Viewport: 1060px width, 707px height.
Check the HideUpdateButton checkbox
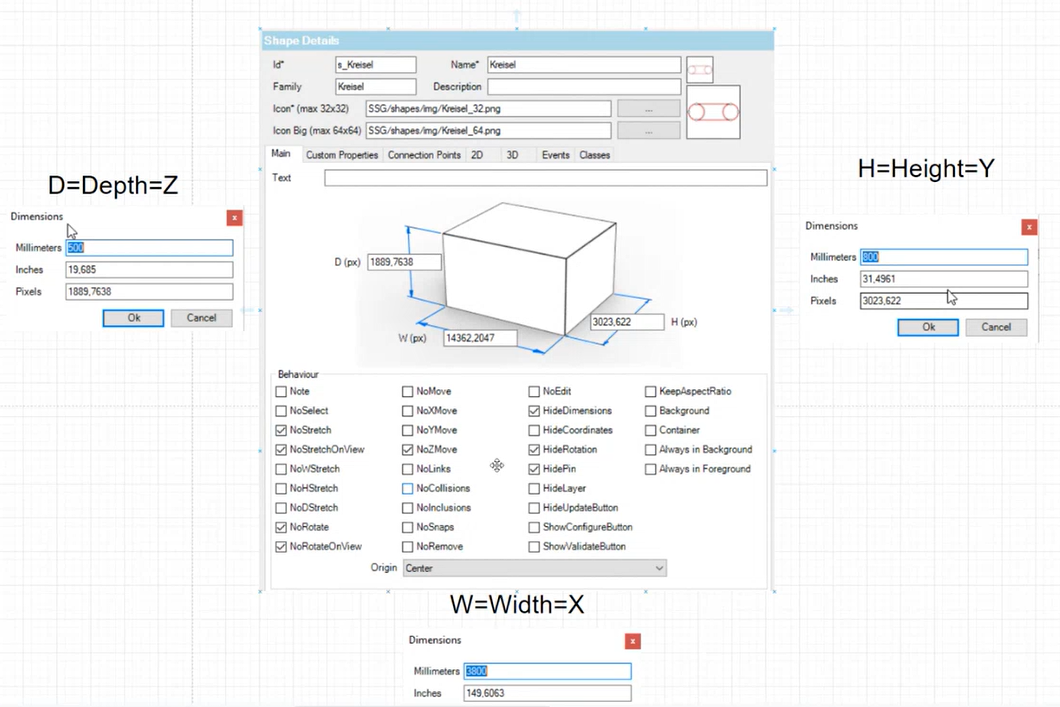coord(534,508)
